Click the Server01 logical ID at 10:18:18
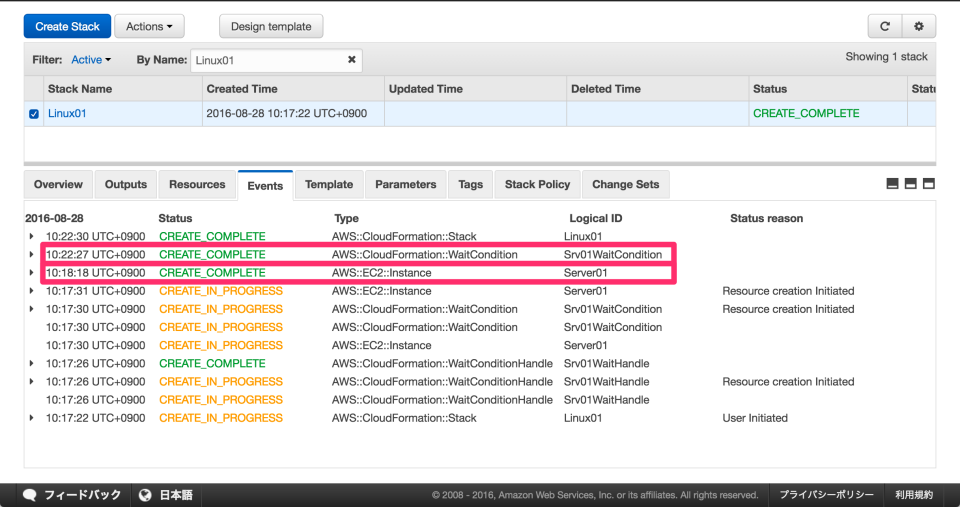960x507 pixels. (x=585, y=272)
